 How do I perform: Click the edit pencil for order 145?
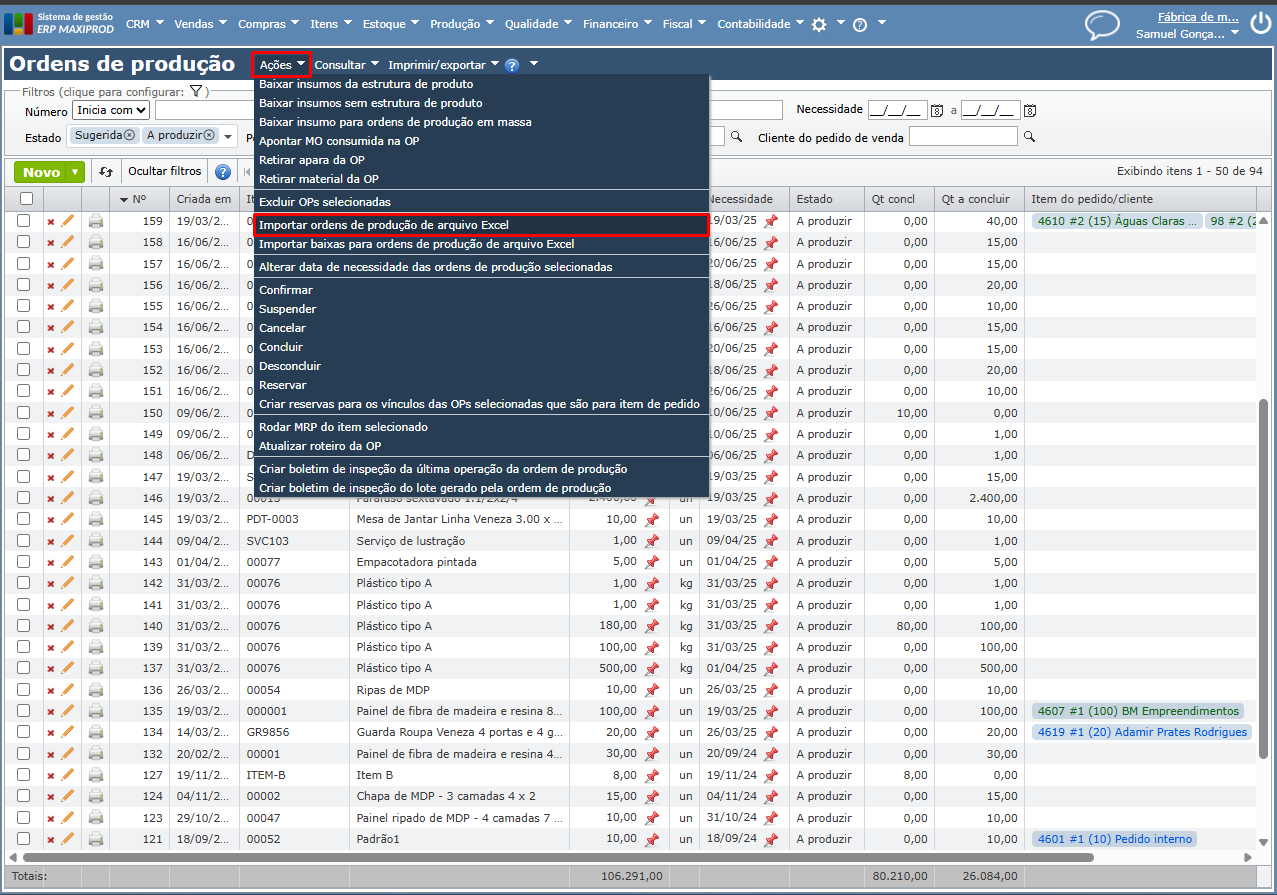tap(68, 519)
